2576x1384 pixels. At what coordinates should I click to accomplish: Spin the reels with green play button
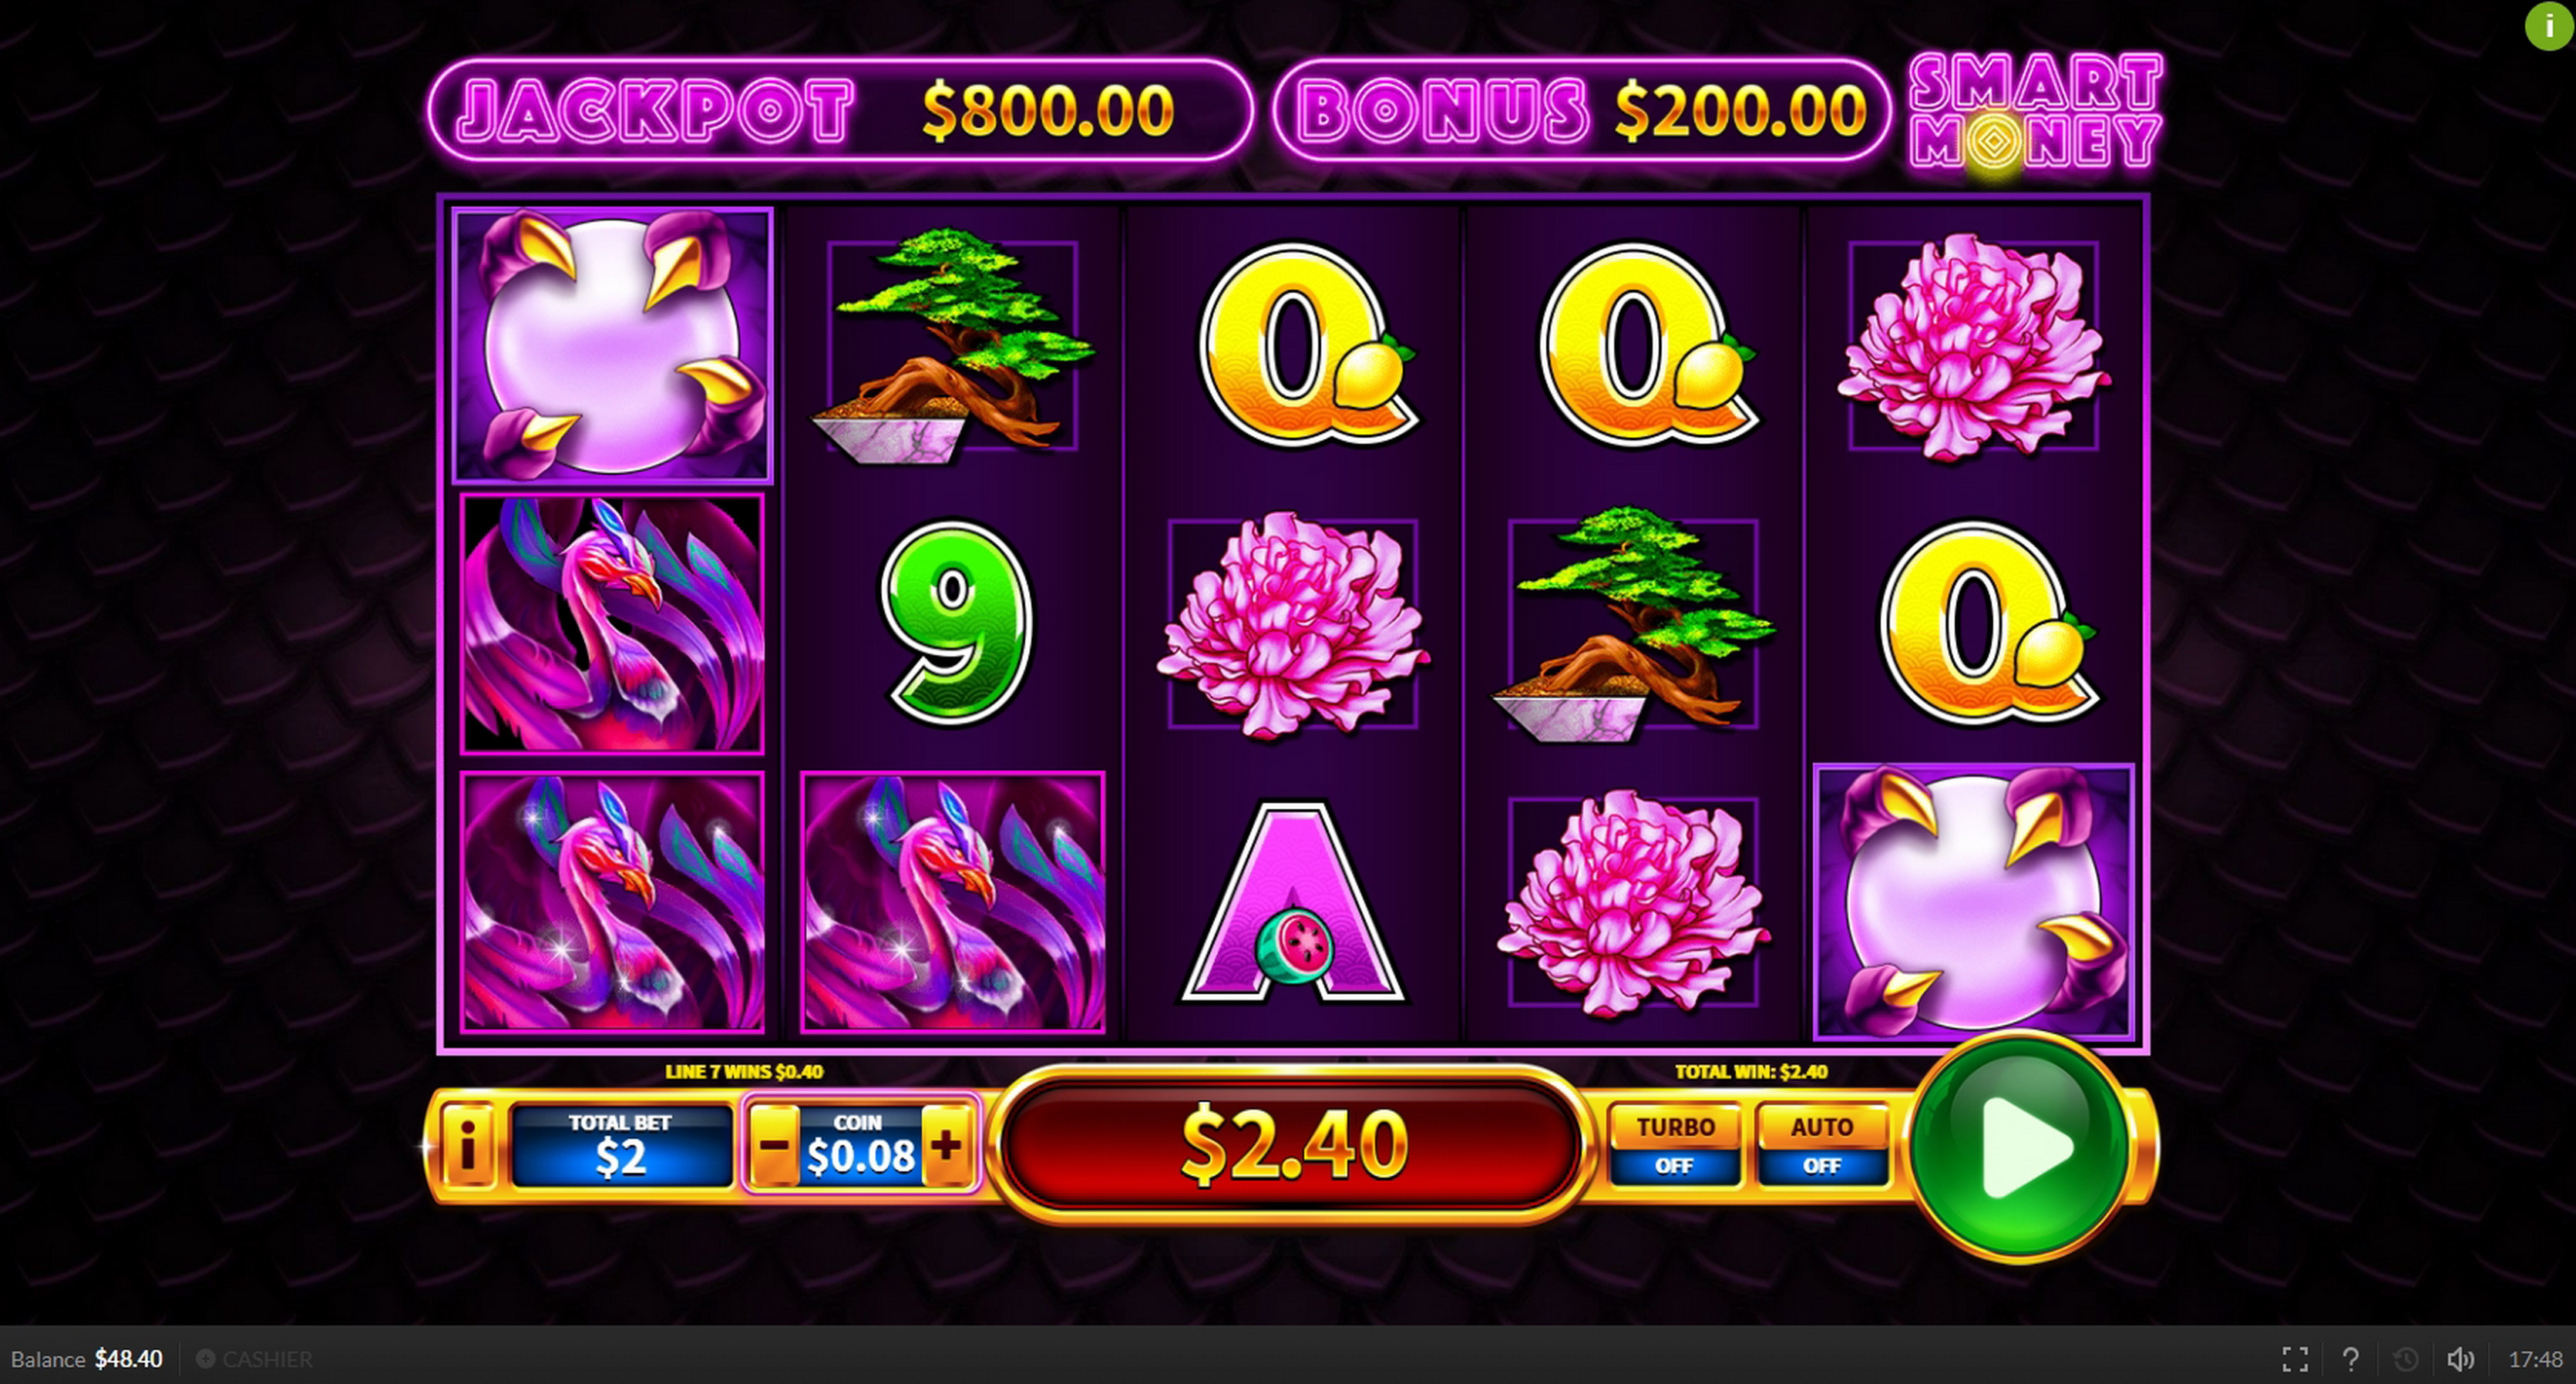[x=2021, y=1145]
